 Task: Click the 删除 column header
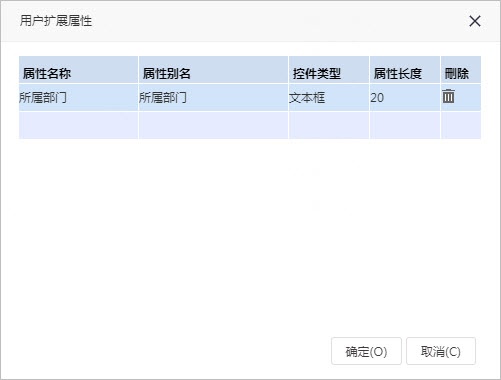pyautogui.click(x=461, y=70)
